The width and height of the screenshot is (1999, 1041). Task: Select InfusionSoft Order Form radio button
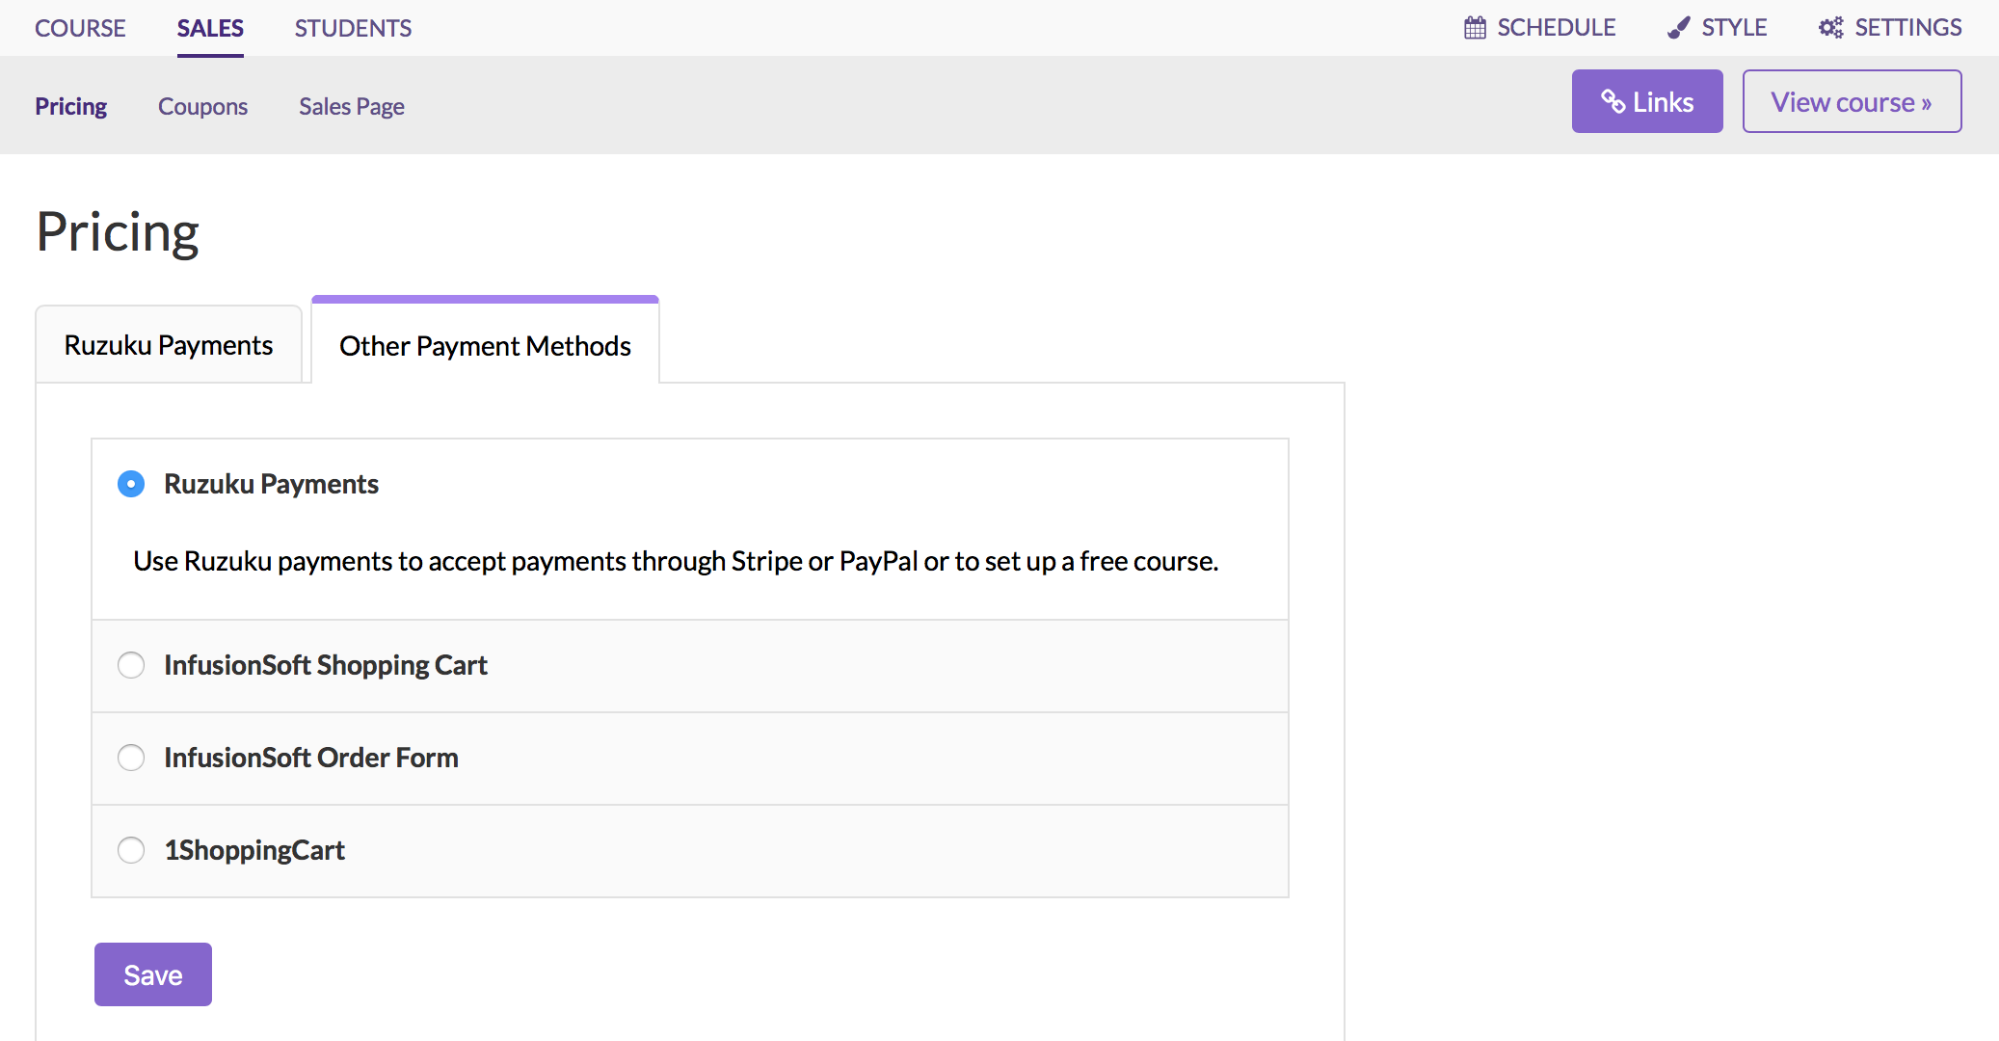coord(131,758)
